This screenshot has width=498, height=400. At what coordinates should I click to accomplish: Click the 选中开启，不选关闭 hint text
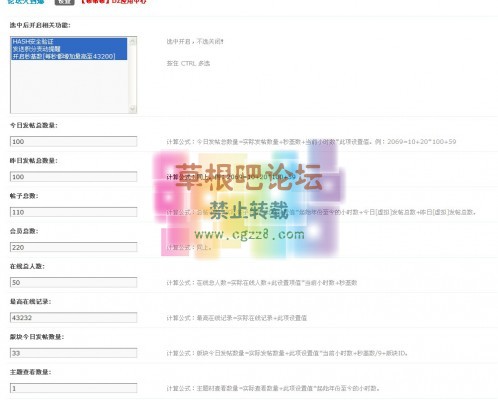195,42
